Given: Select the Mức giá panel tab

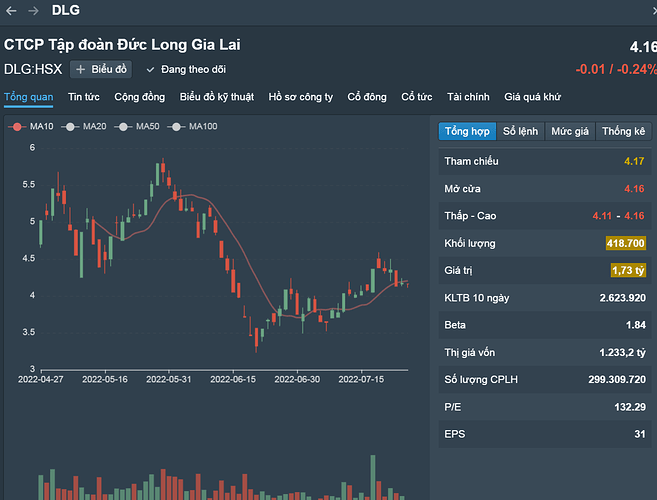Looking at the screenshot, I should pyautogui.click(x=570, y=132).
